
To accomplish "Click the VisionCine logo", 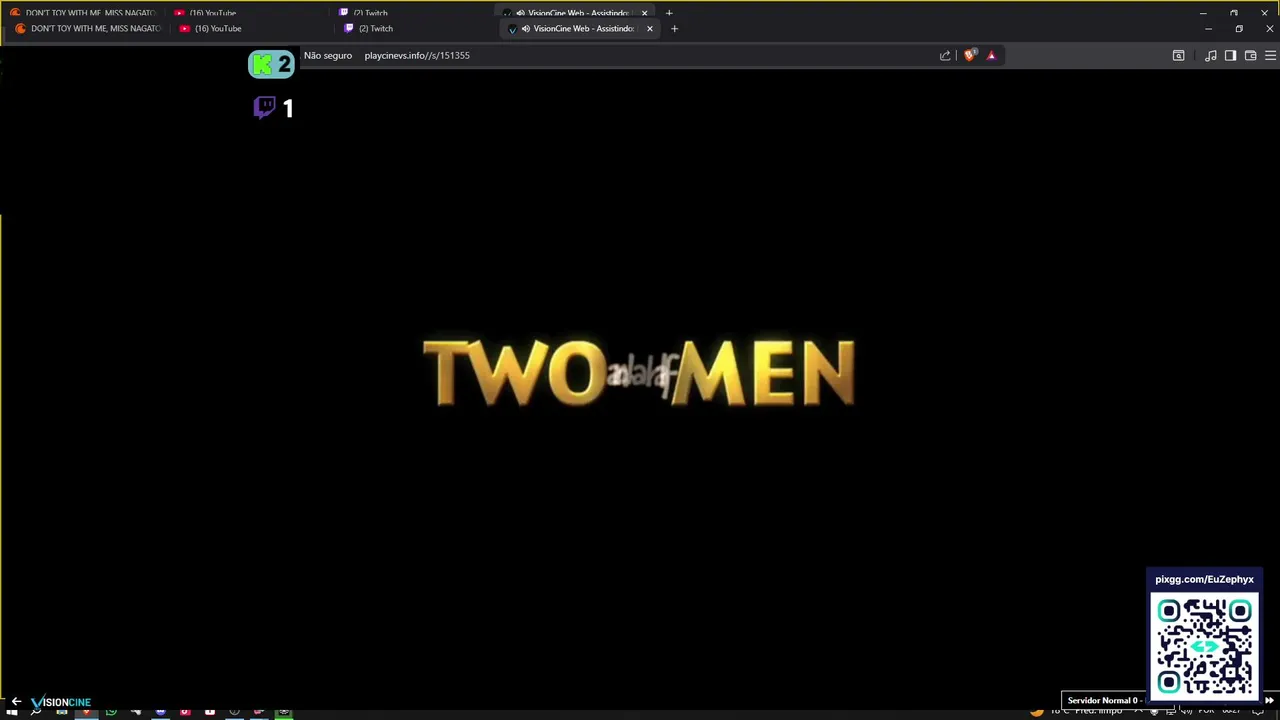I will pyautogui.click(x=61, y=702).
